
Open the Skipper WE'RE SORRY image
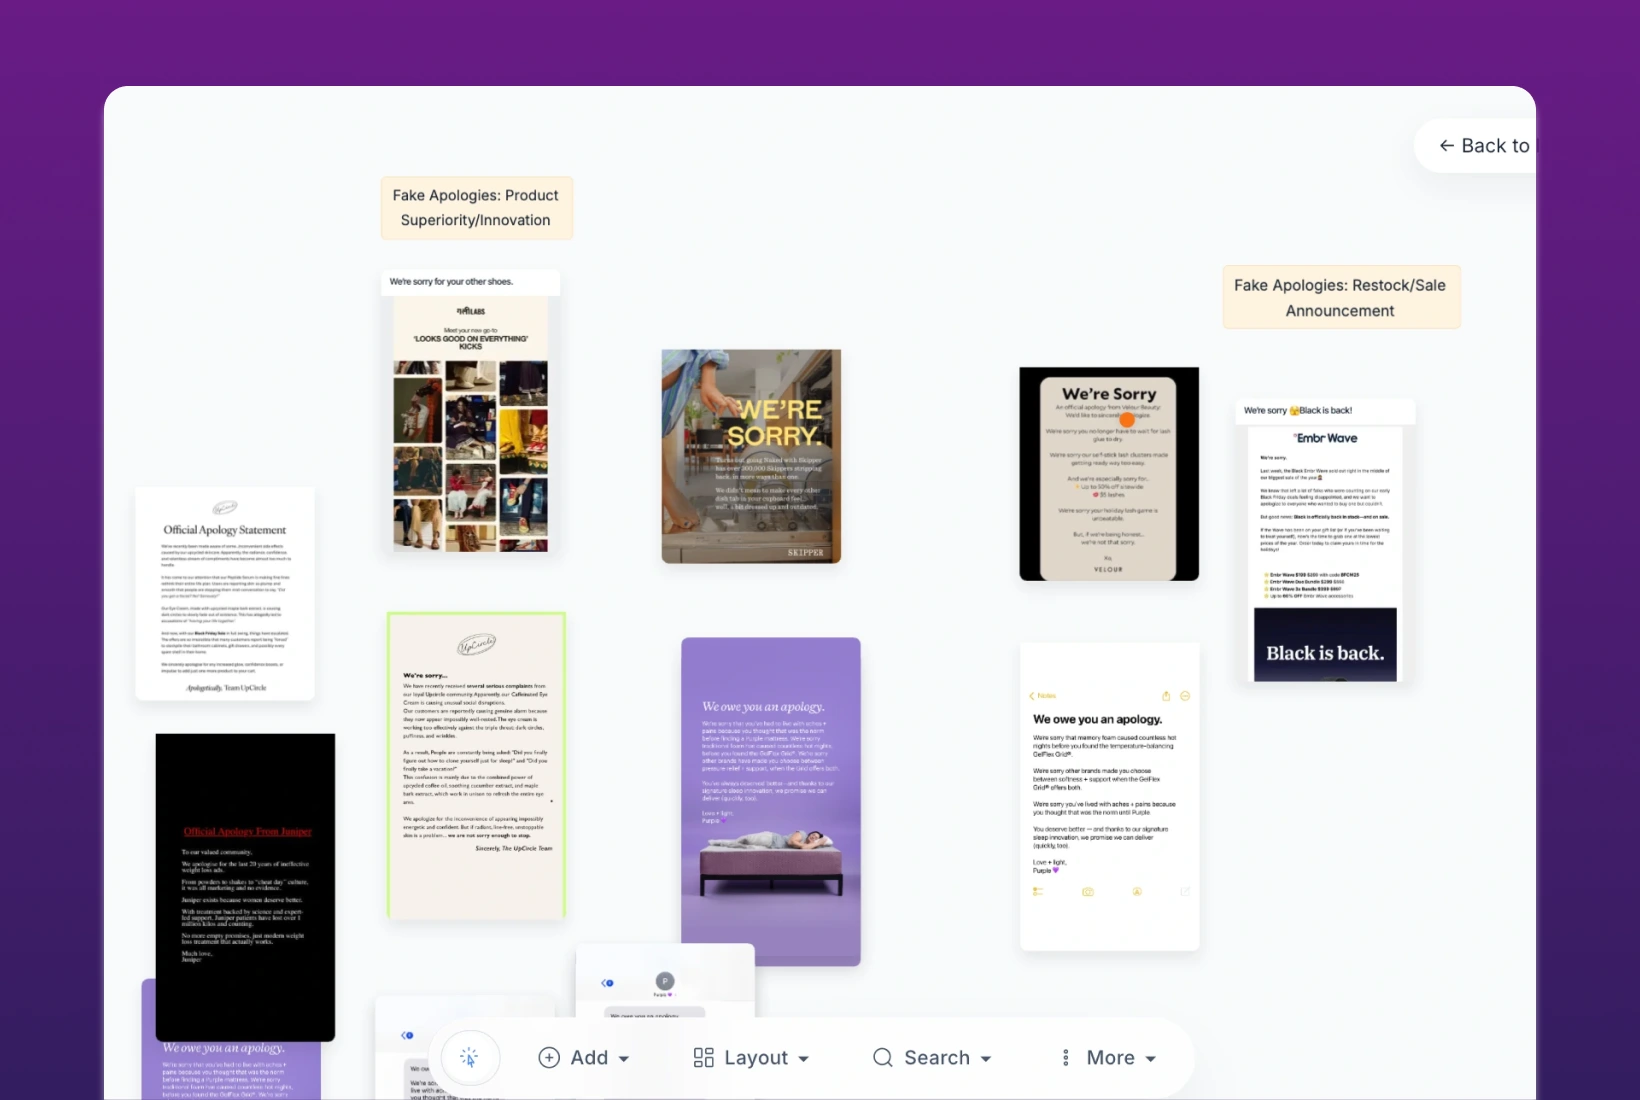751,456
